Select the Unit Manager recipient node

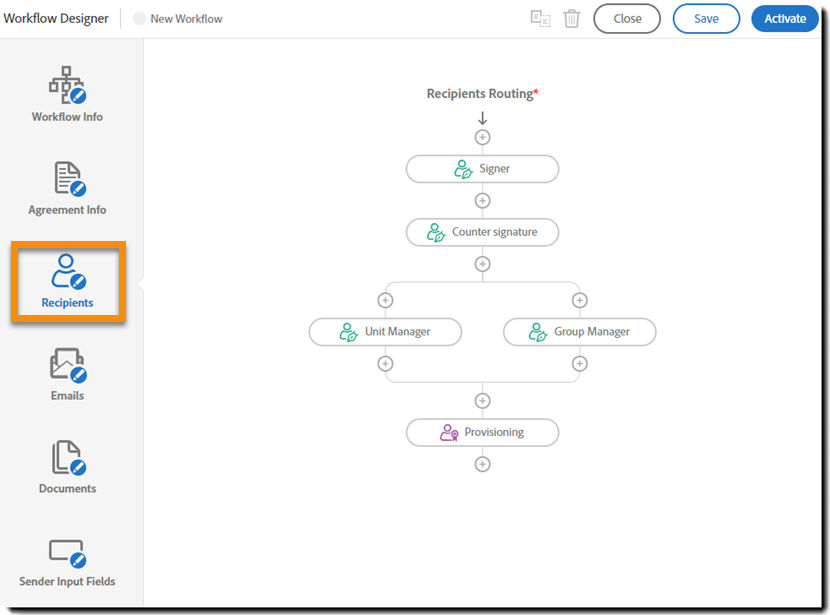[385, 331]
